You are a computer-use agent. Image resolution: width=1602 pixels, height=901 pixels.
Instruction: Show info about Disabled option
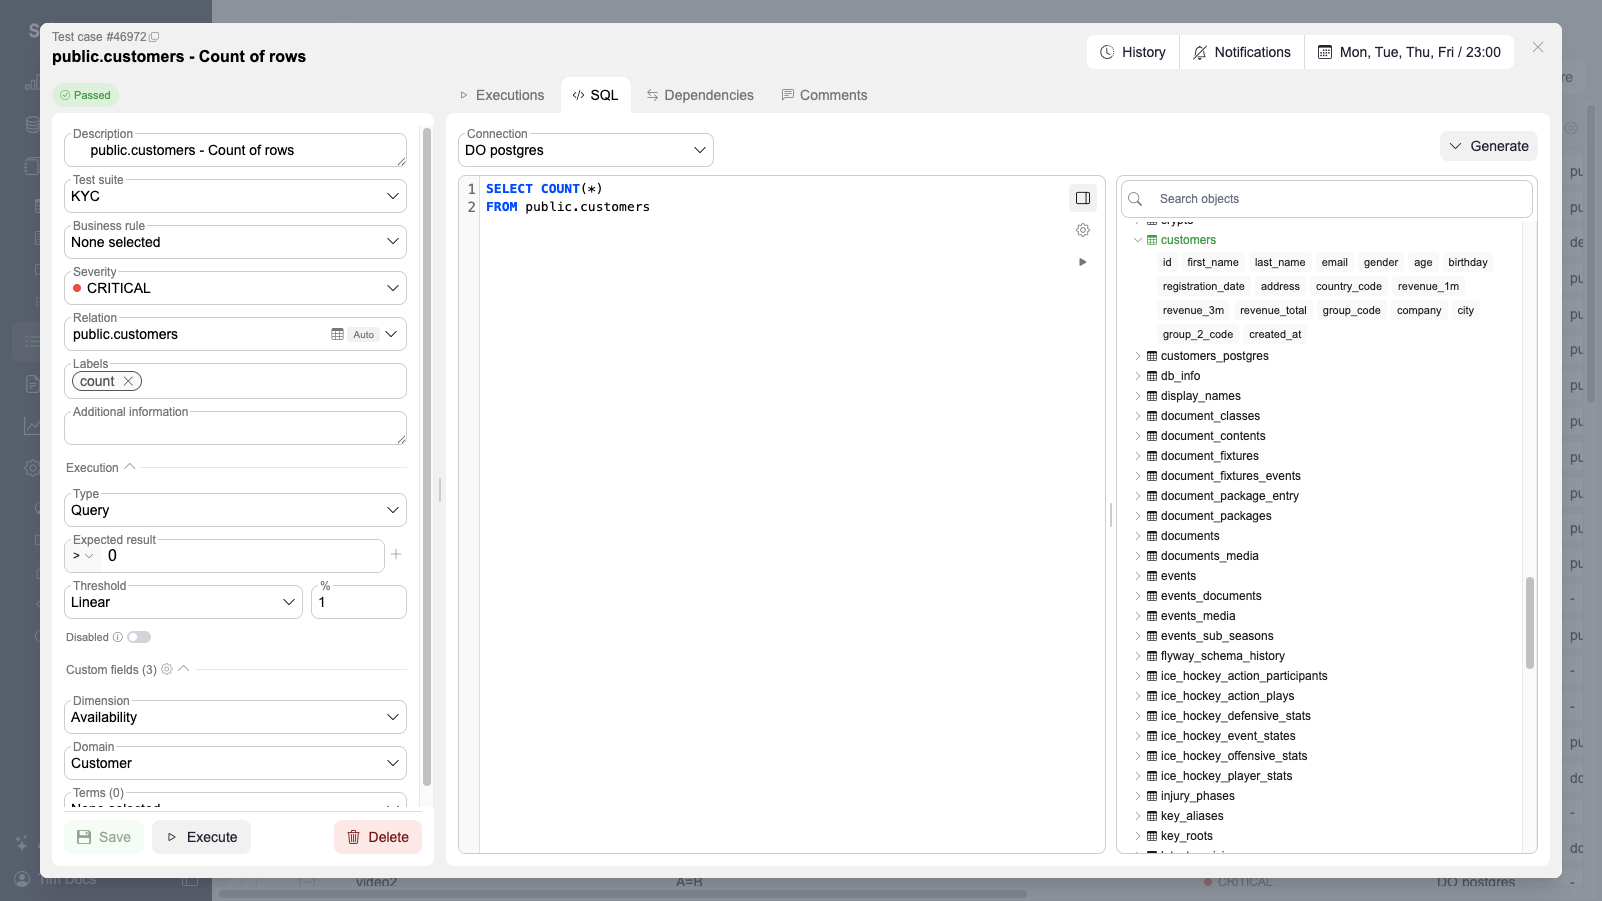[118, 637]
